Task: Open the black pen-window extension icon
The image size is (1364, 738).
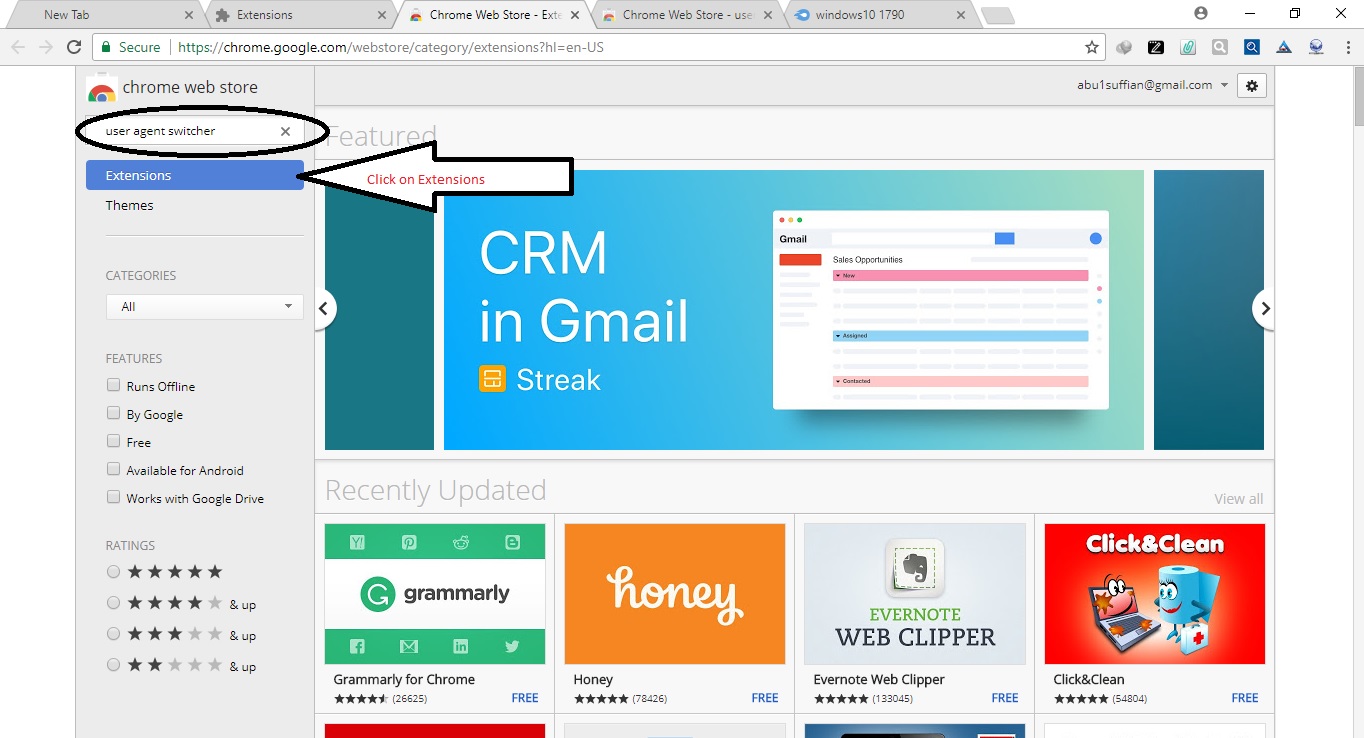Action: [x=1156, y=47]
